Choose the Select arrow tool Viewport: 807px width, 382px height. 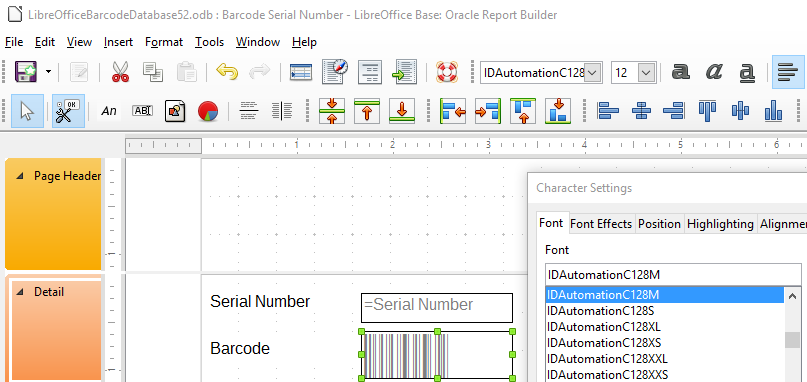pos(27,111)
